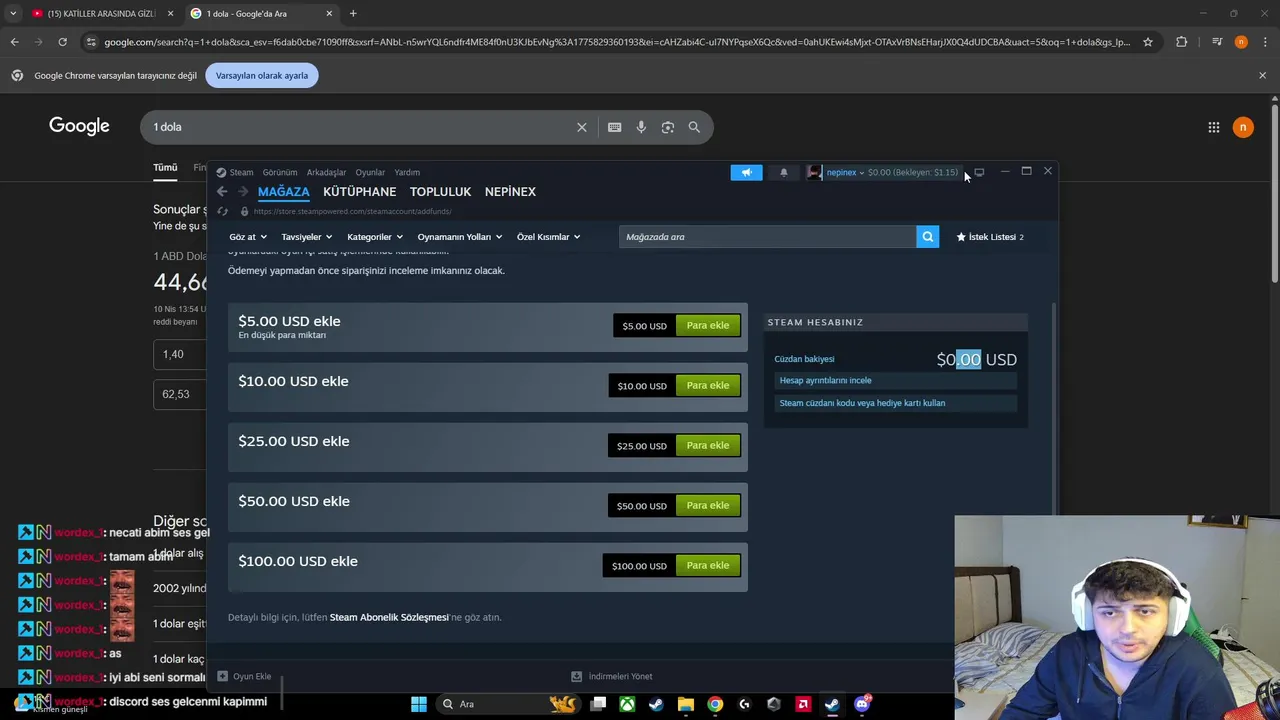Switch to the TOPLULUK tab
The image size is (1280, 720).
440,192
